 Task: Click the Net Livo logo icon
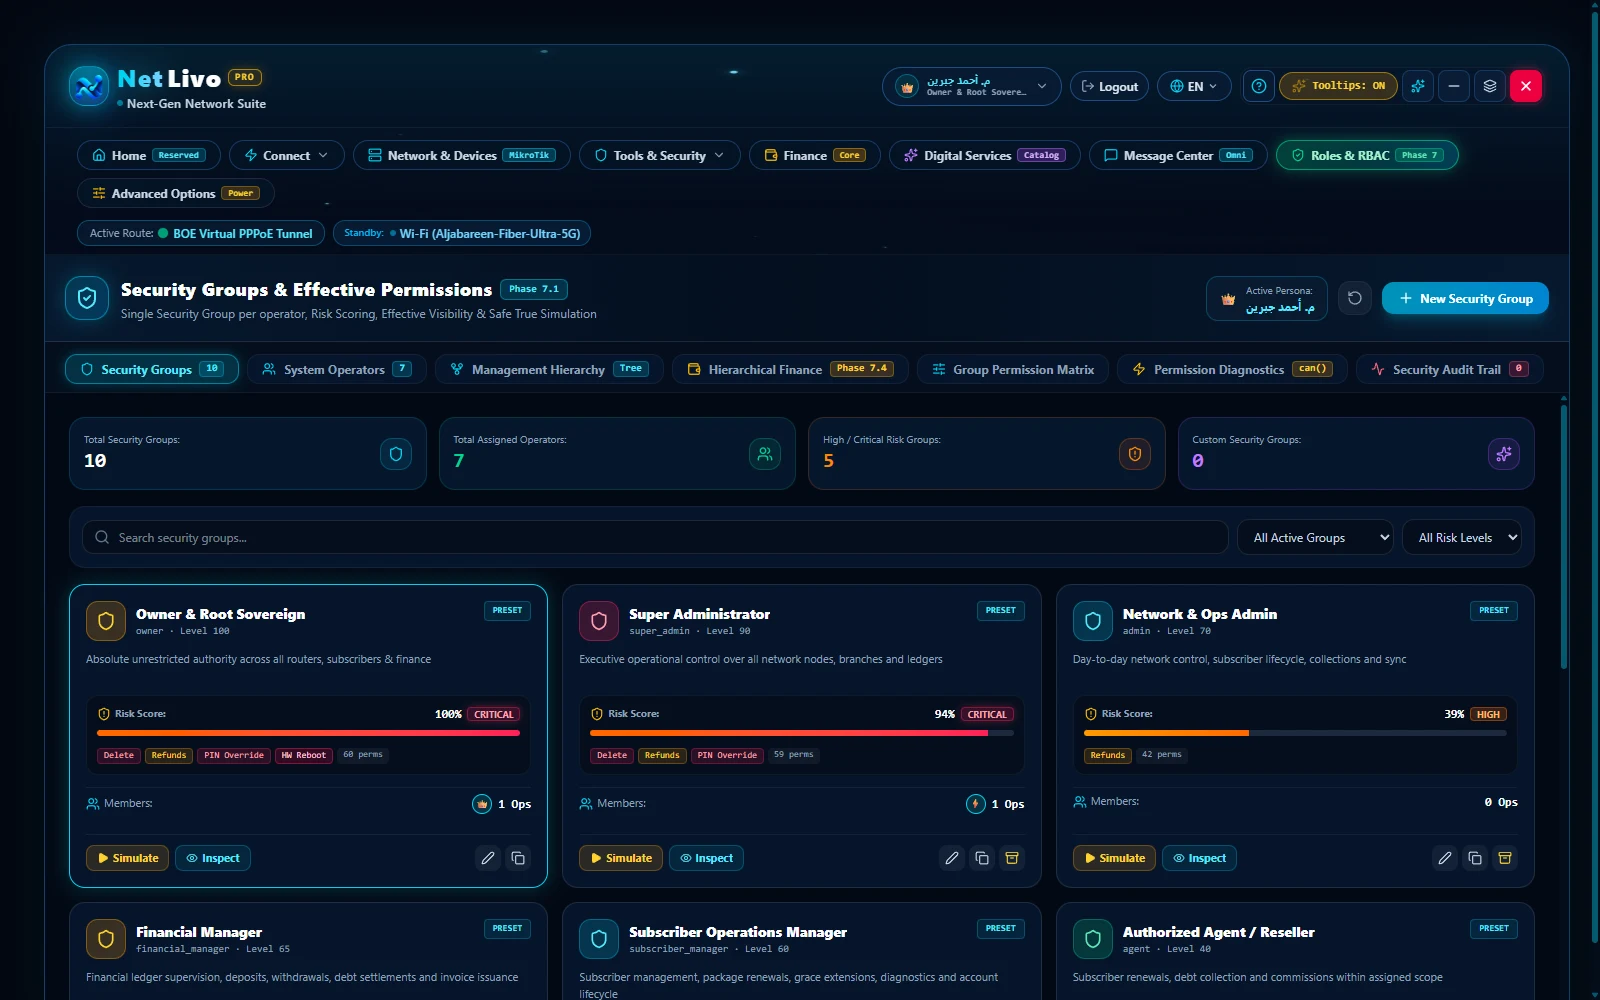[88, 86]
